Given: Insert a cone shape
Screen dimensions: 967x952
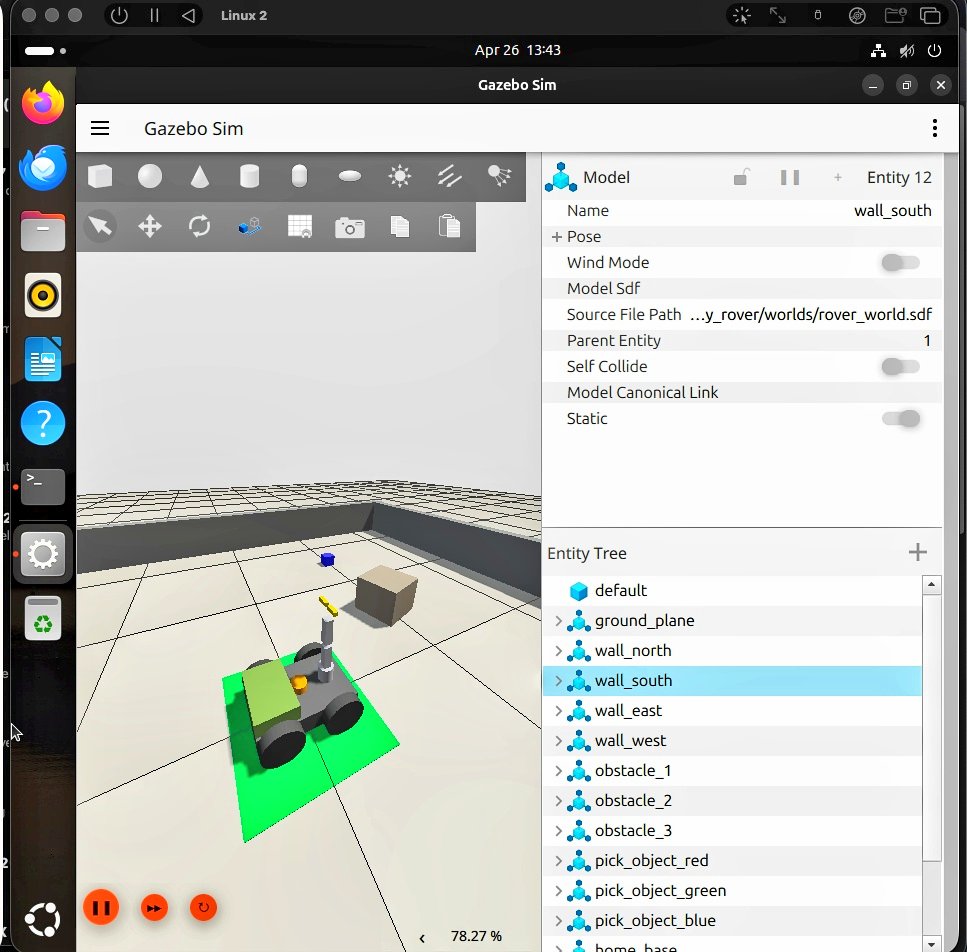Looking at the screenshot, I should pos(200,176).
